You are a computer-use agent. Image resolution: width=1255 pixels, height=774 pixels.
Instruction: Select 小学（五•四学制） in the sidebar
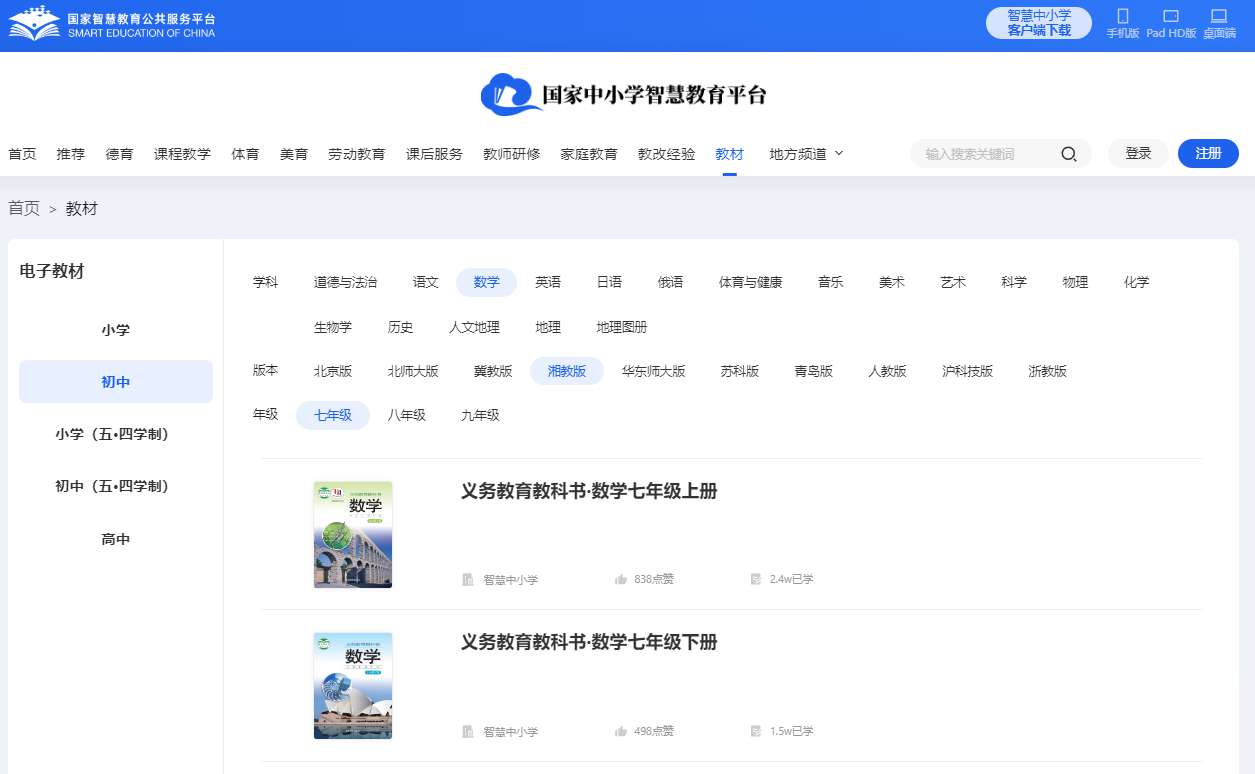[x=116, y=434]
